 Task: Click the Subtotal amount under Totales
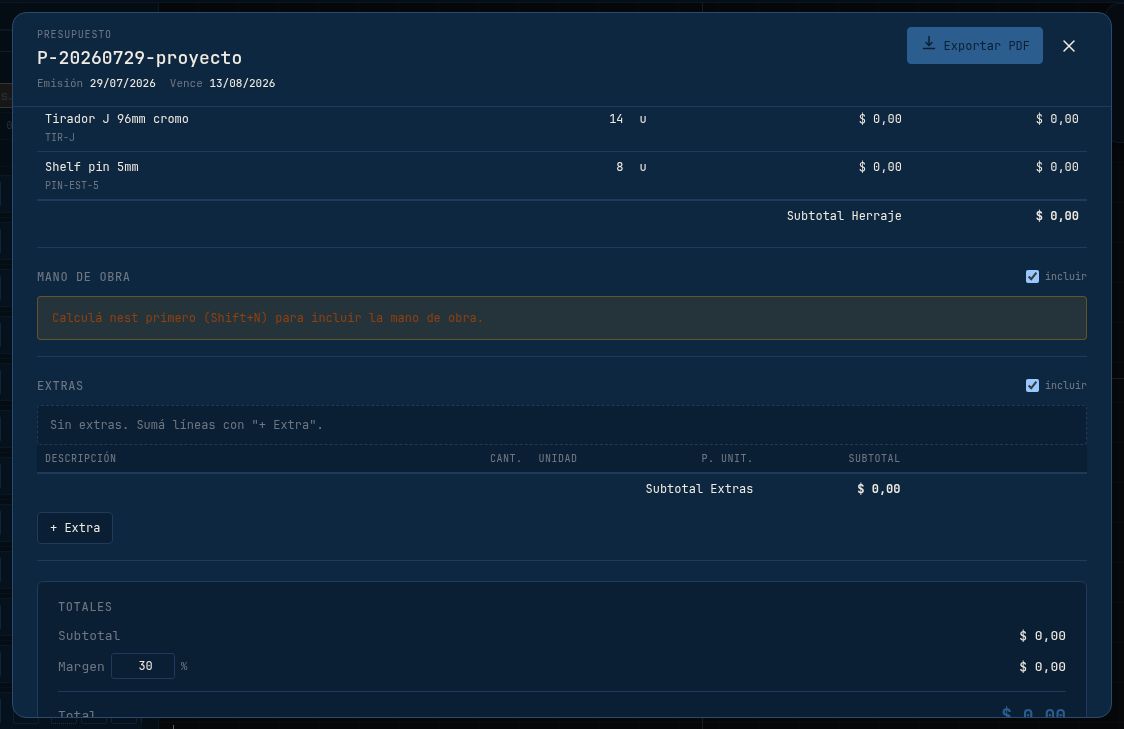tap(1042, 636)
